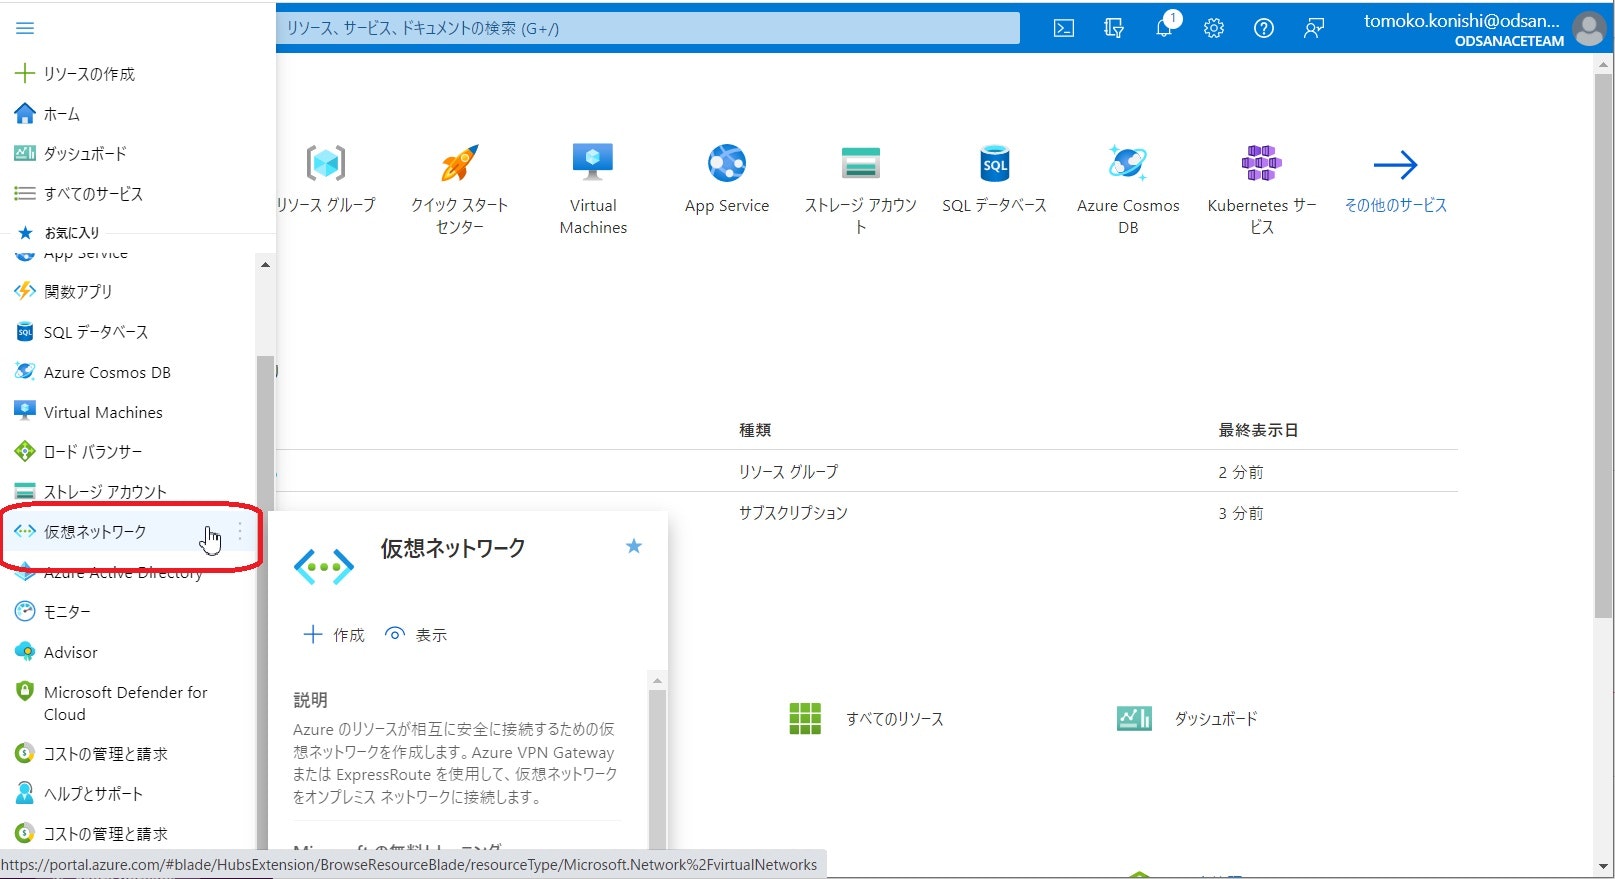
Task: Click モニター sidebar icon
Action: click(25, 612)
